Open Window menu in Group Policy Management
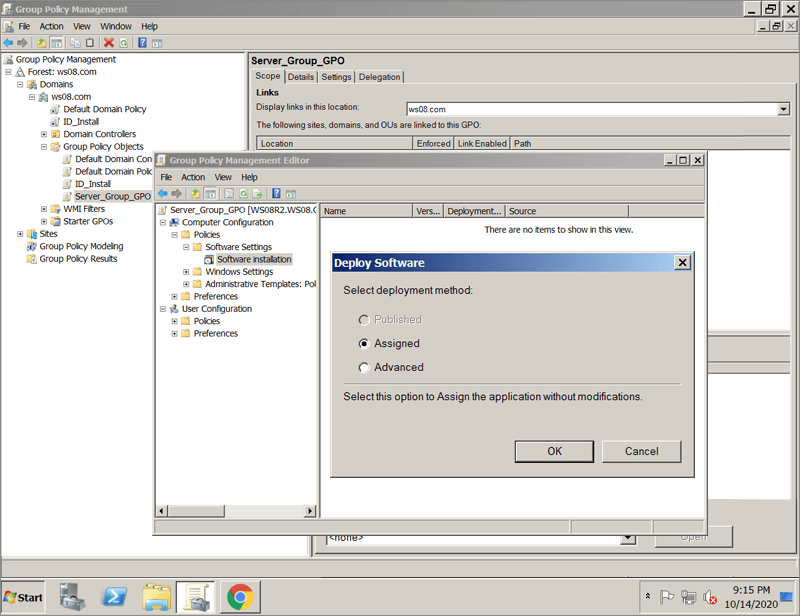 coord(116,26)
